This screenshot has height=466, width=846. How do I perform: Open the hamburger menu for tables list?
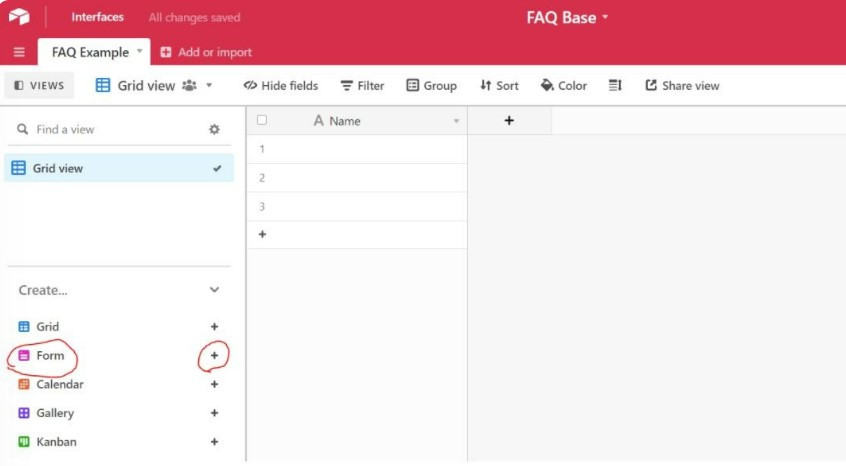coord(19,52)
